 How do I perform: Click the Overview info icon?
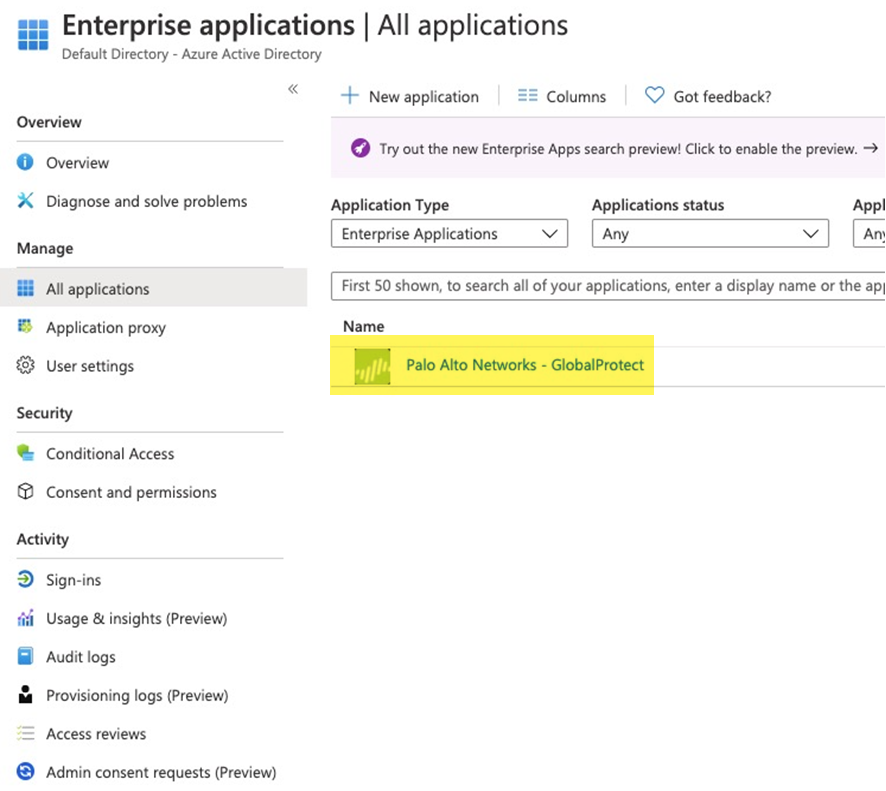[26, 163]
